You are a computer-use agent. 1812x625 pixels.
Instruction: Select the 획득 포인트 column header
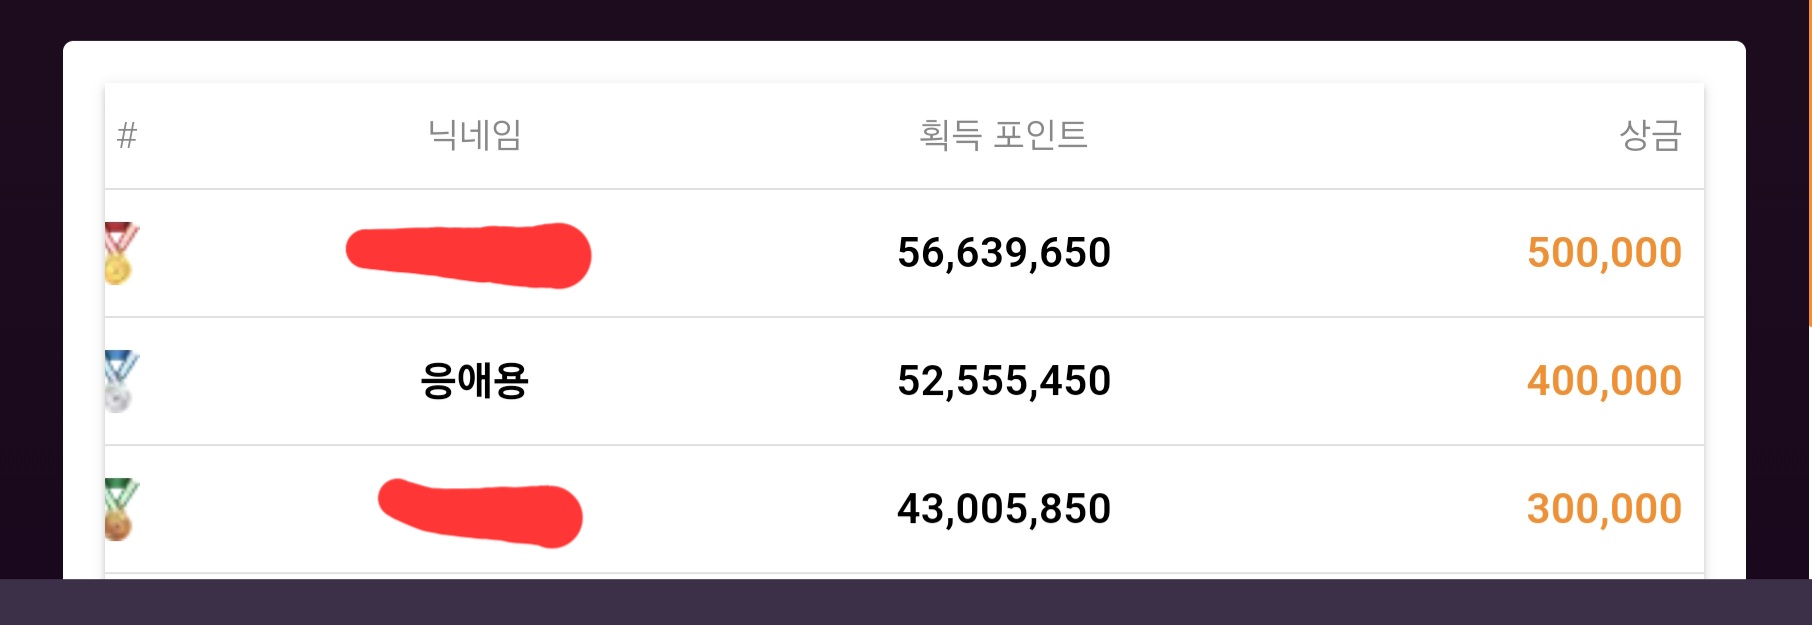click(1003, 134)
